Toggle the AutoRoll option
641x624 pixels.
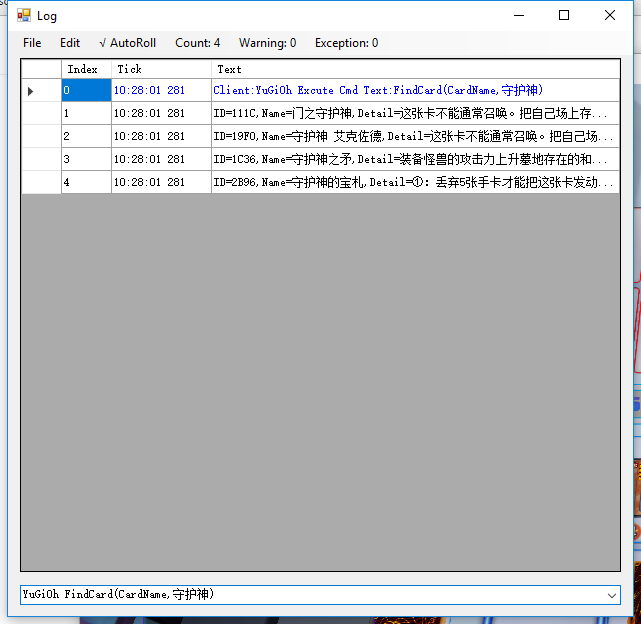point(128,43)
